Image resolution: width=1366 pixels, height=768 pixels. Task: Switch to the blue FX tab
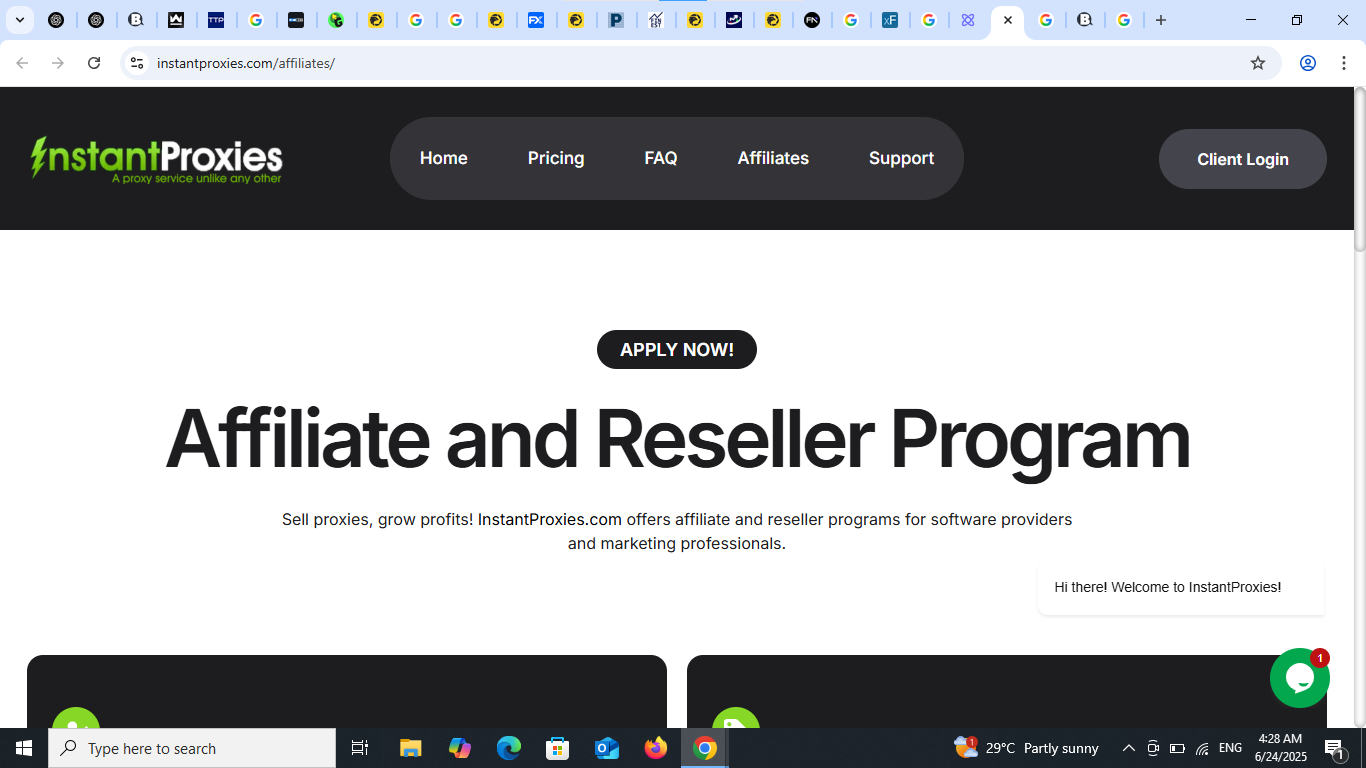coord(536,20)
